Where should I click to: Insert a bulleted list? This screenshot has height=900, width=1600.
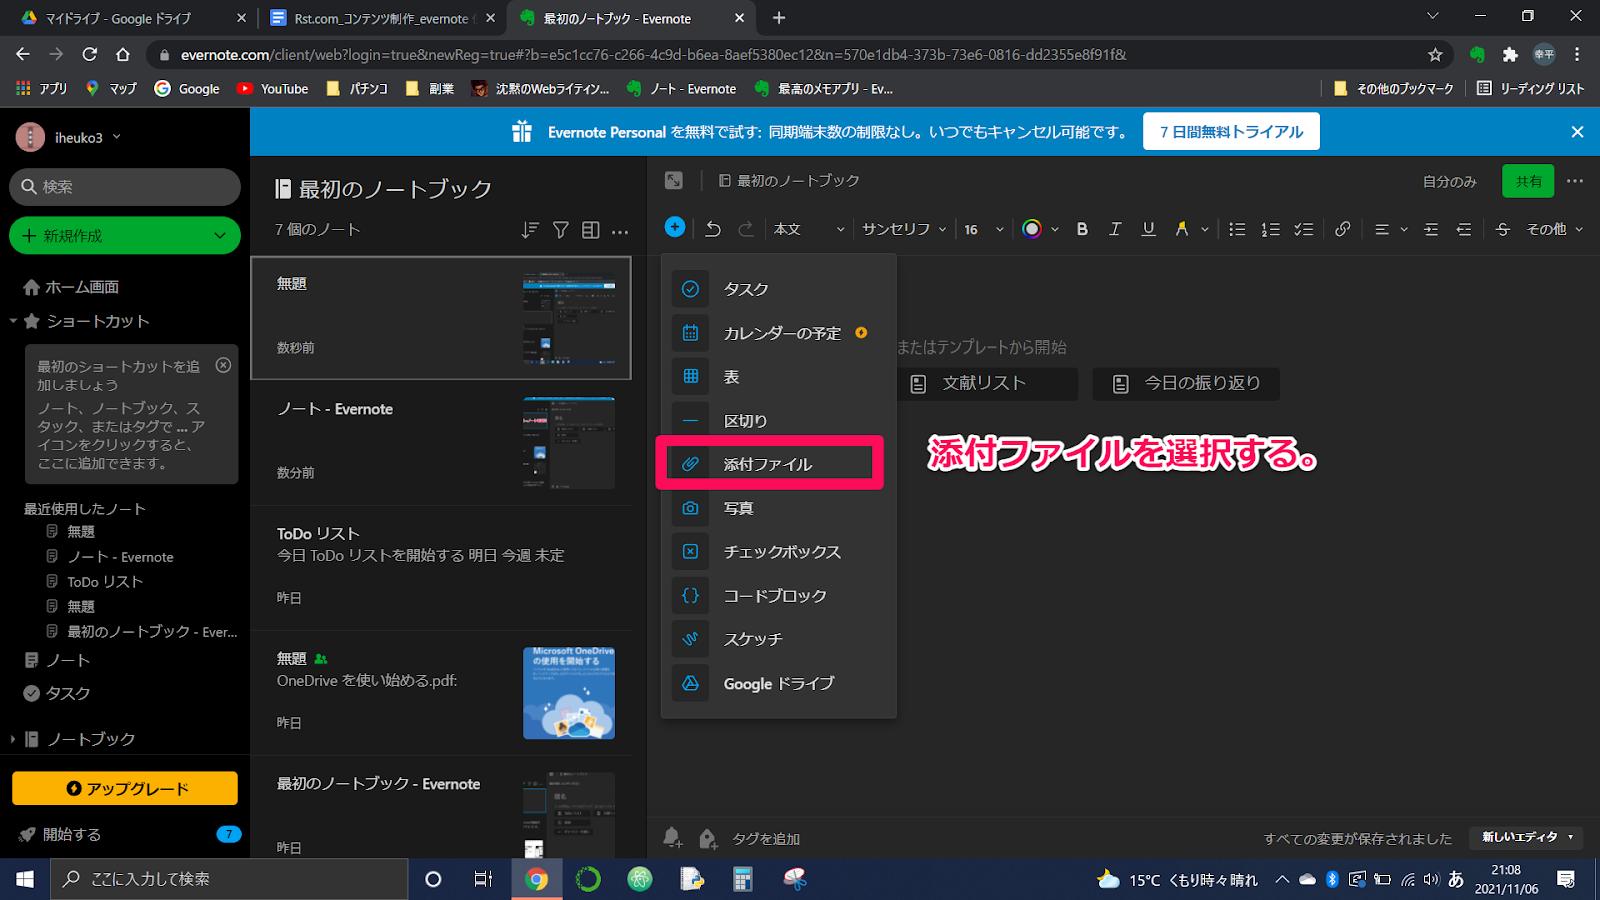[1237, 229]
